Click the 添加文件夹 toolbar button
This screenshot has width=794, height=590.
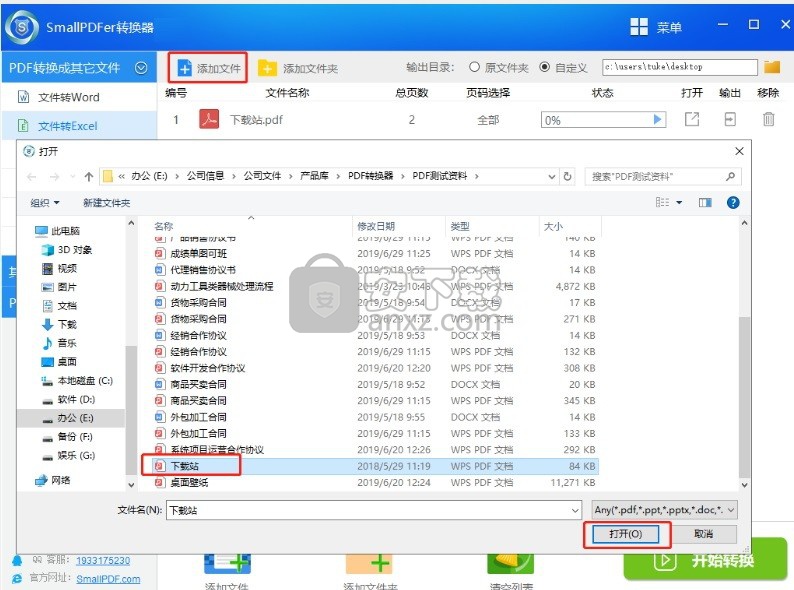pos(297,68)
